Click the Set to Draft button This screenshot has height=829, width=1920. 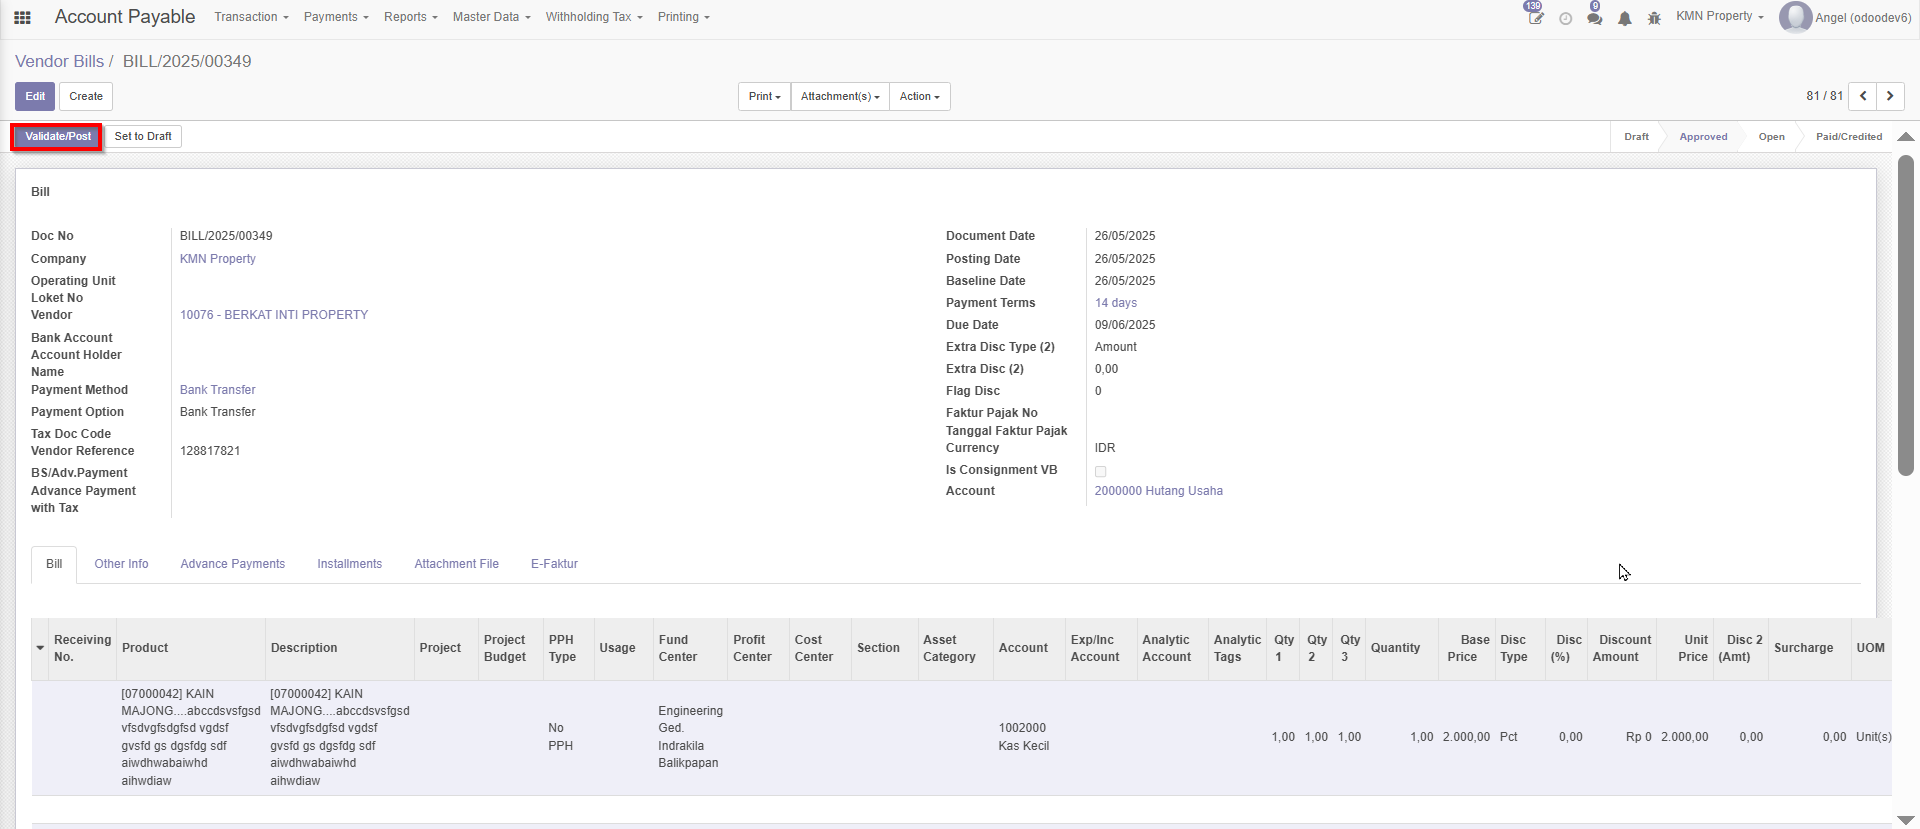(143, 136)
